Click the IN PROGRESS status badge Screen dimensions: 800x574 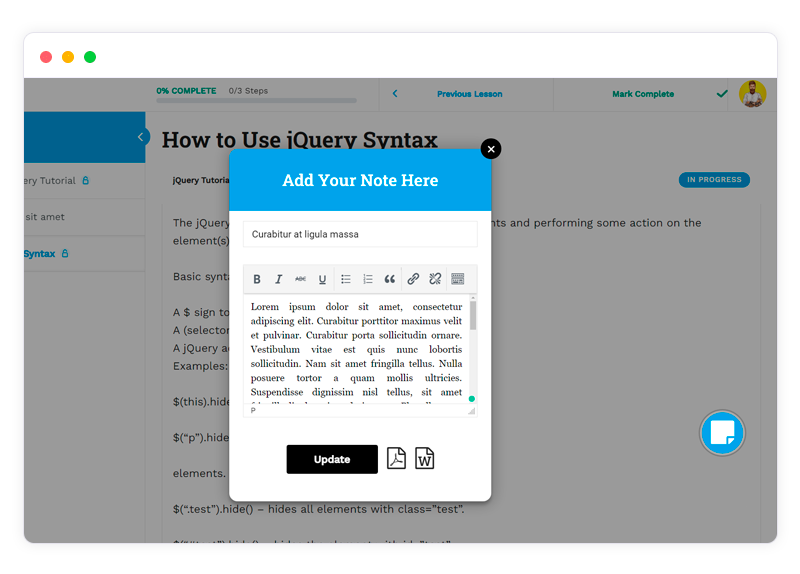point(714,180)
